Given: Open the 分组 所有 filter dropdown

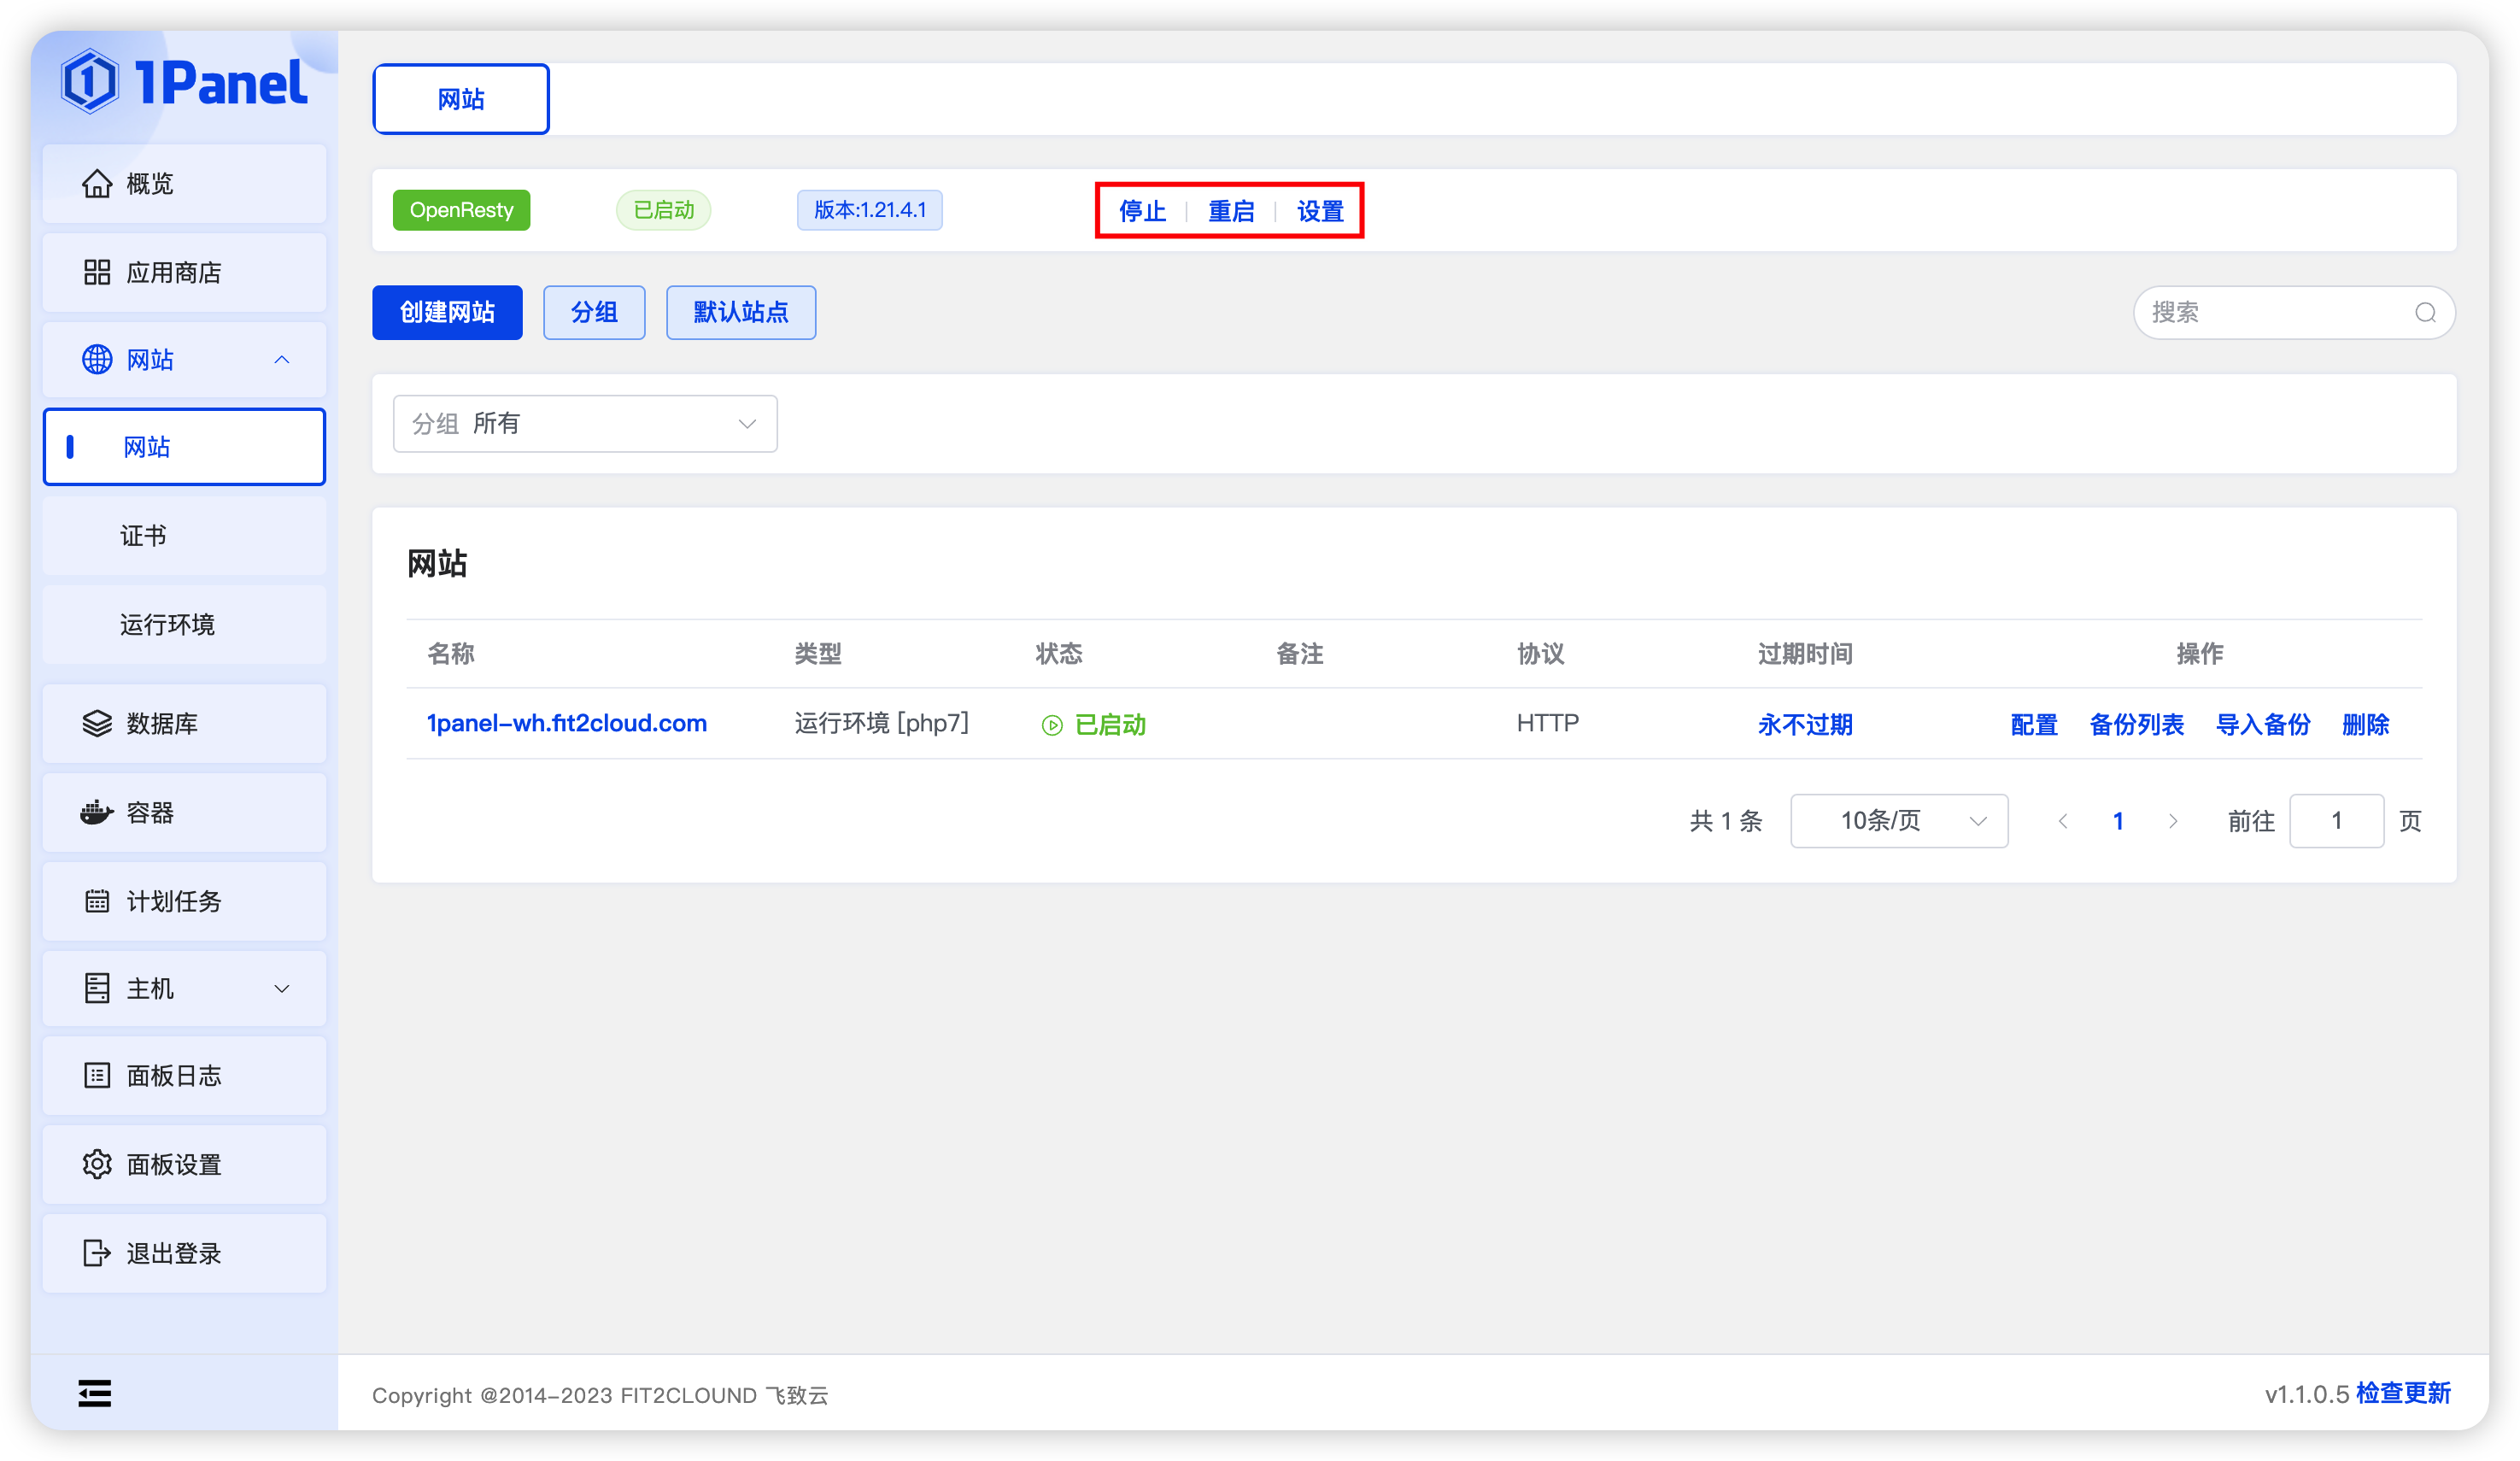Looking at the screenshot, I should point(585,424).
